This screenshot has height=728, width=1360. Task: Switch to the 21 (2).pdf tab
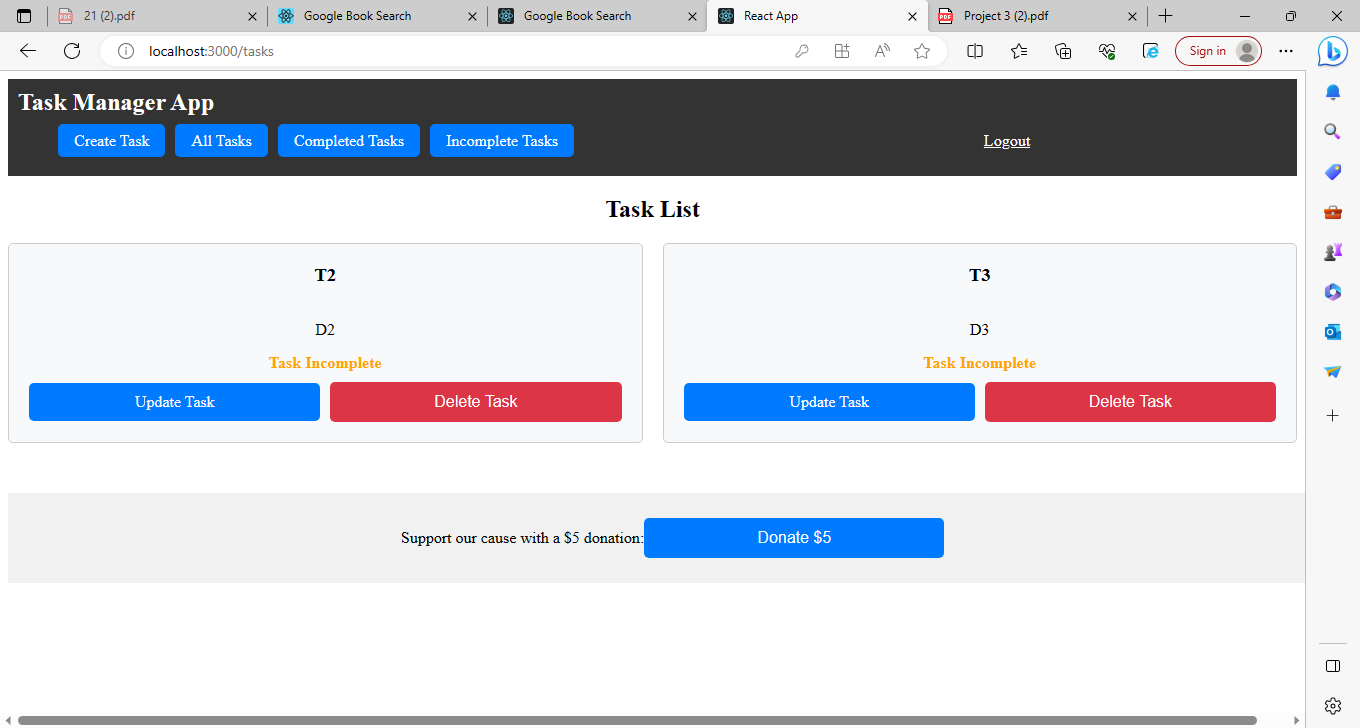[157, 16]
